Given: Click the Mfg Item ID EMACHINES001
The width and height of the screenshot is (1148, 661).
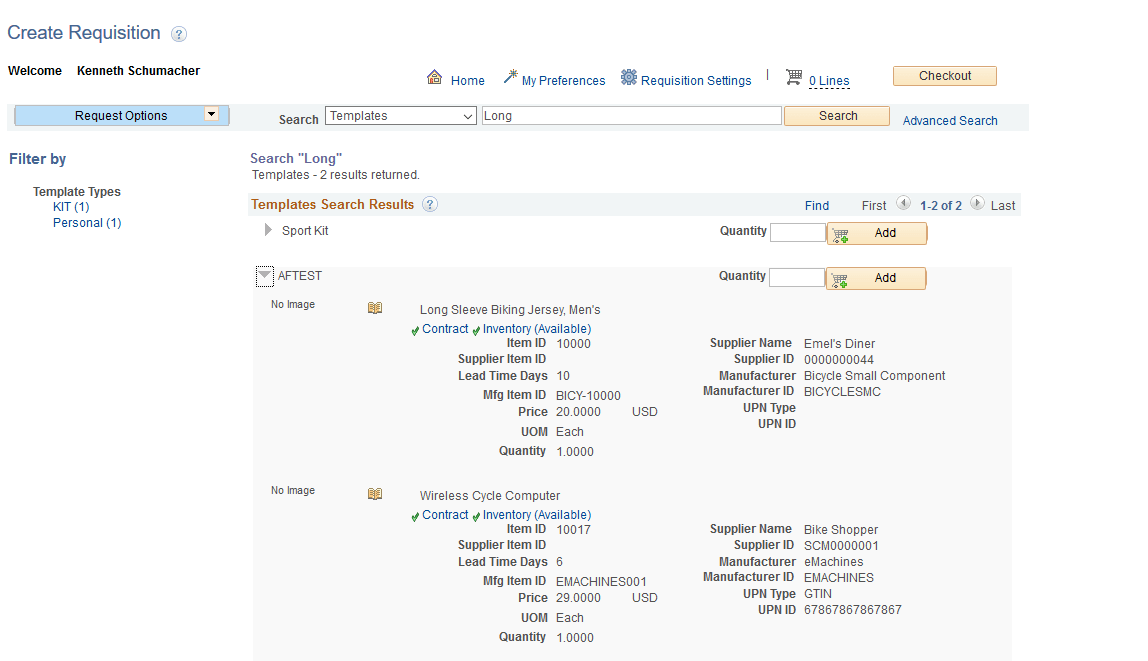Looking at the screenshot, I should (601, 581).
